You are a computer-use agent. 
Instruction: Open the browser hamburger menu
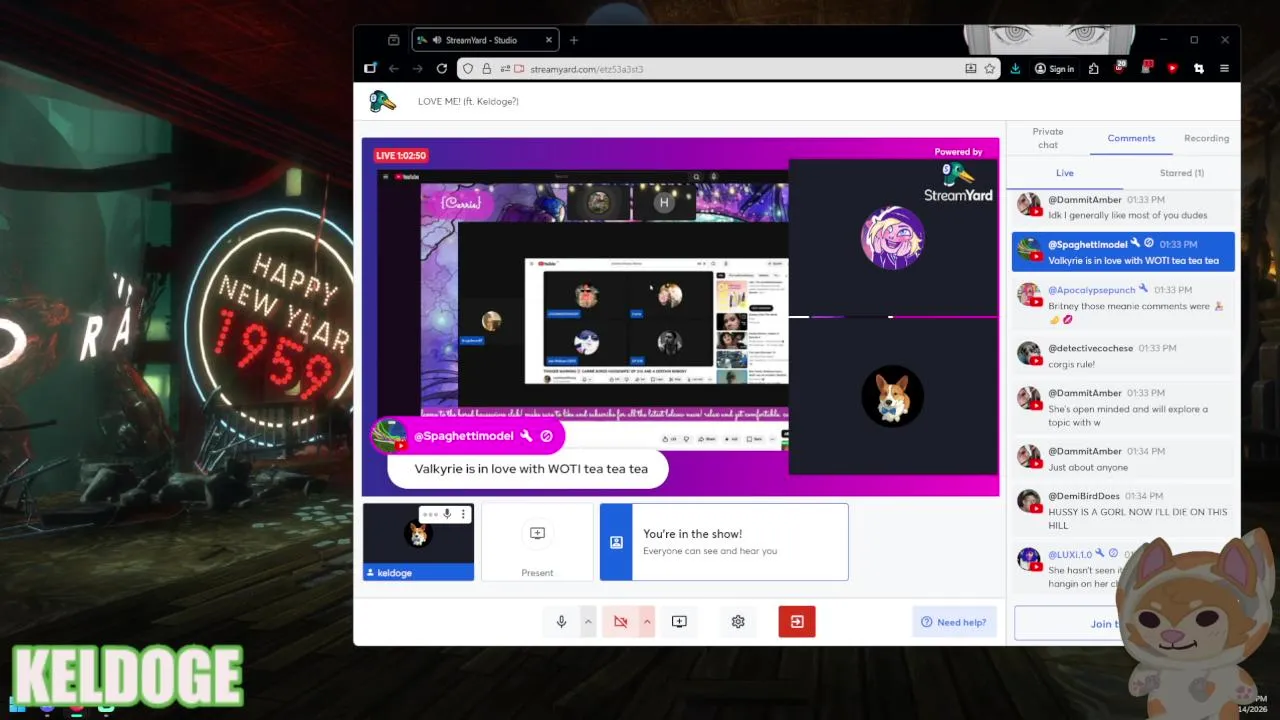pos(1224,69)
